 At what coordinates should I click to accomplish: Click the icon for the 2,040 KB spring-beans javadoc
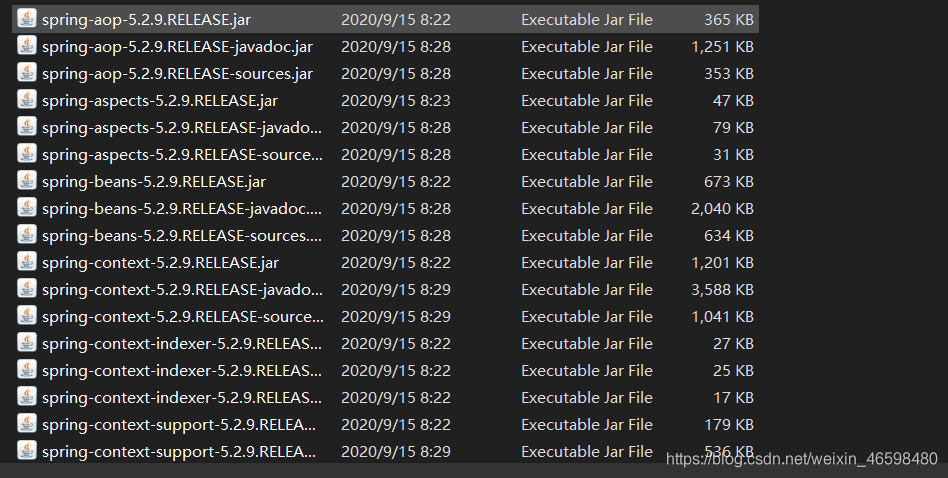[x=27, y=208]
